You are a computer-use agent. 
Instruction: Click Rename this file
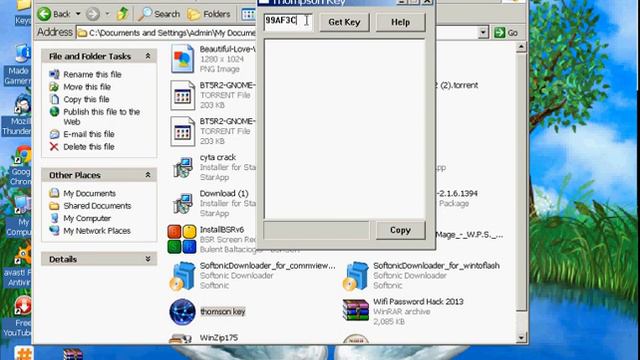(92, 74)
